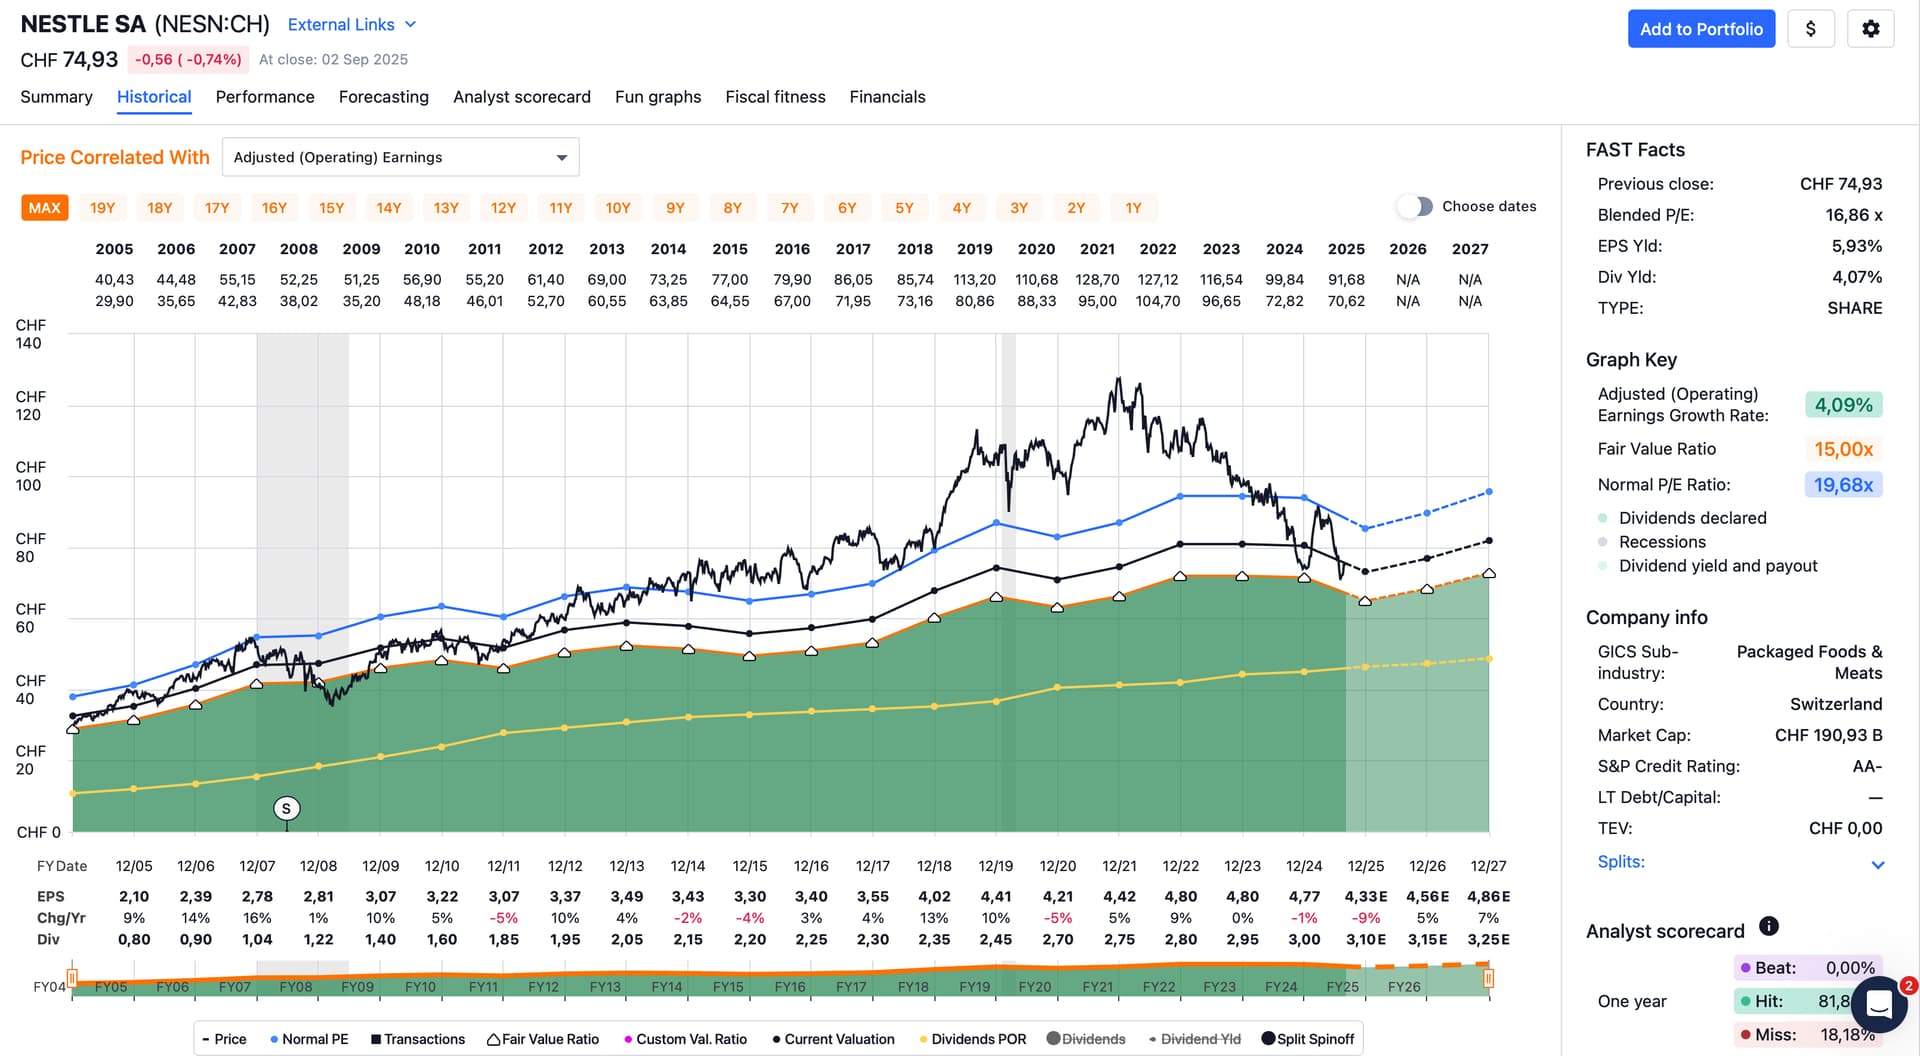Click the Analyst scorecard info icon
This screenshot has height=1056, width=1920.
(x=1768, y=926)
